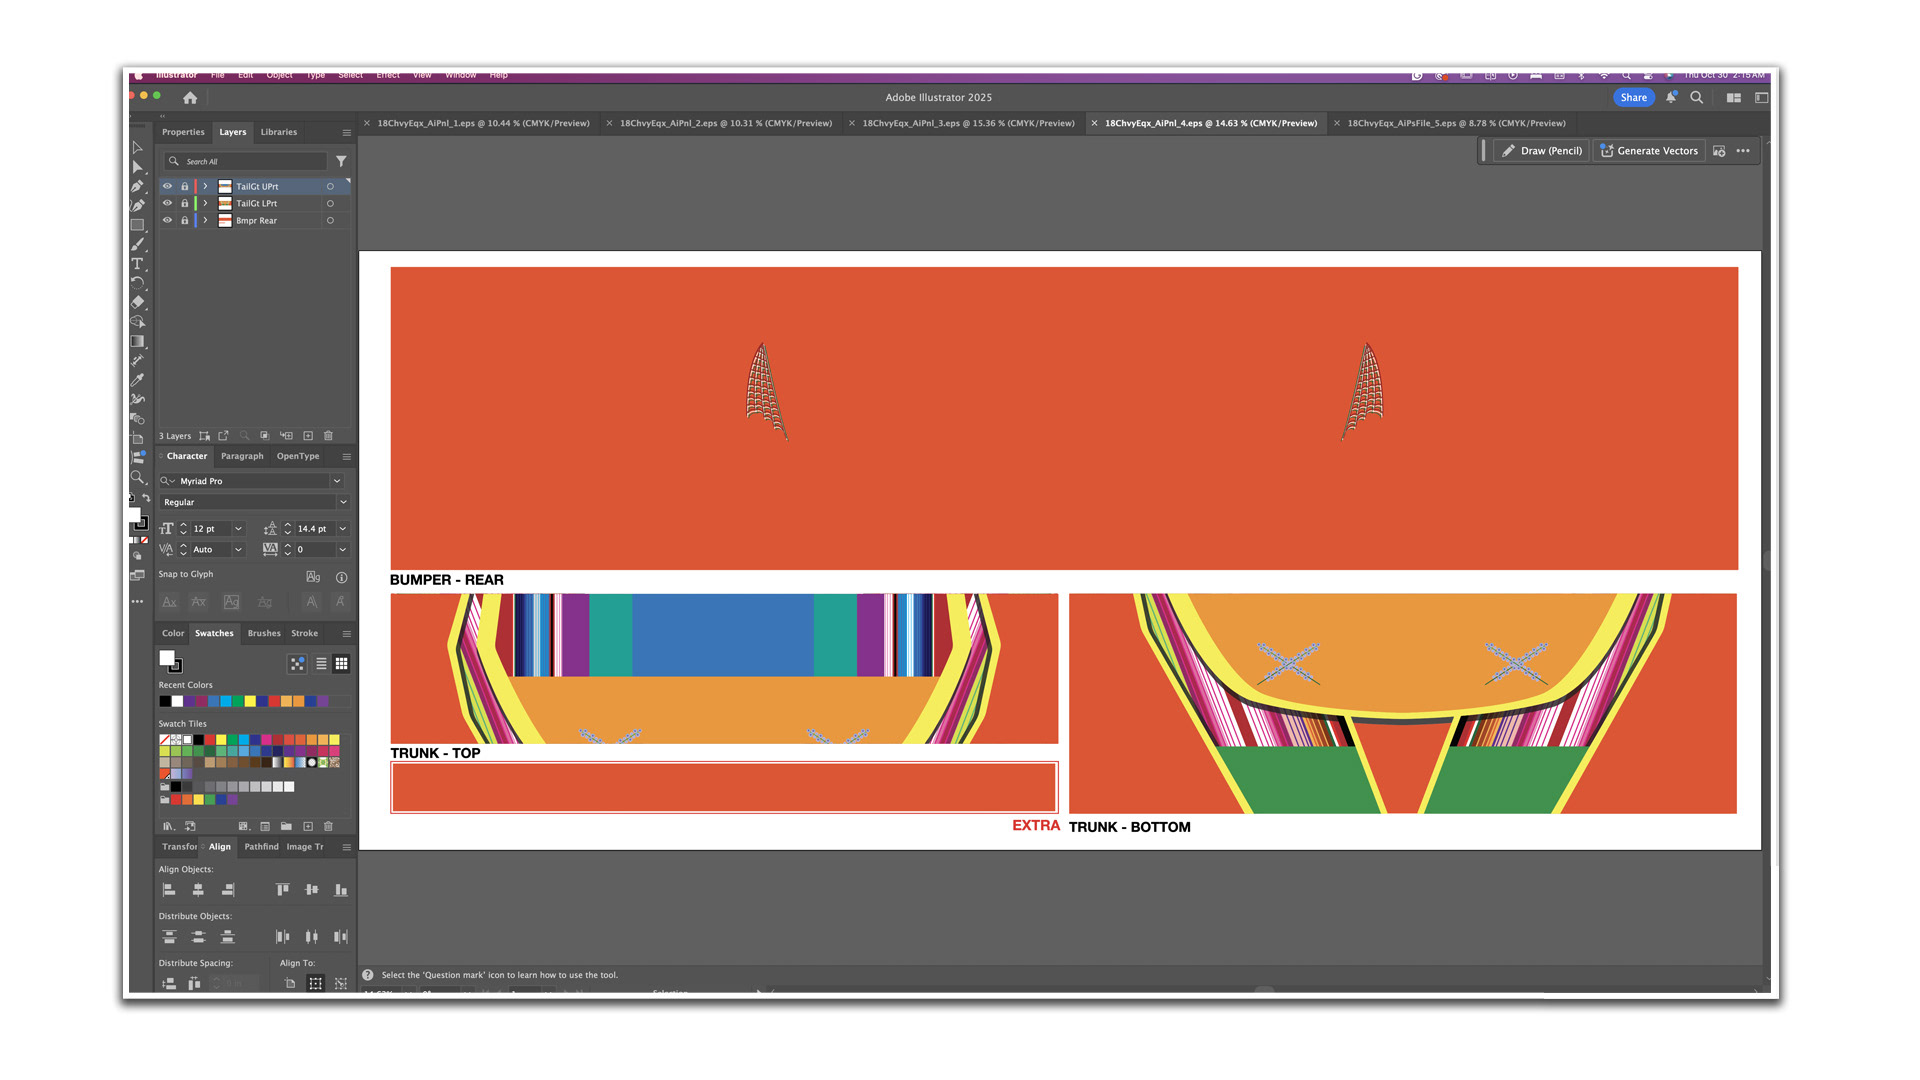1920x1080 pixels.
Task: Click the Share button
Action: pyautogui.click(x=1633, y=98)
